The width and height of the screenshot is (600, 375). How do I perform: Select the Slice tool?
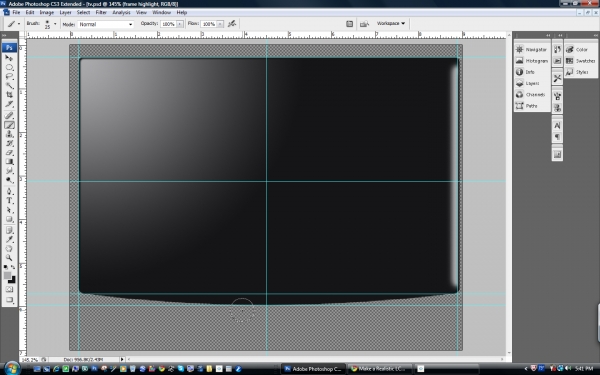pyautogui.click(x=9, y=104)
